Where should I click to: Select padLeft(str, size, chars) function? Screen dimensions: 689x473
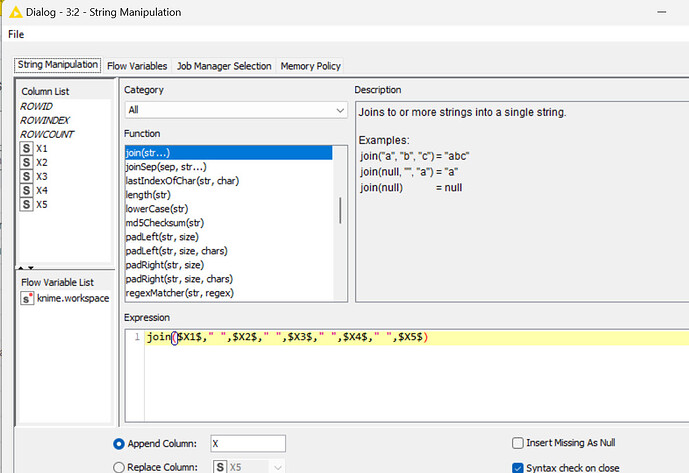click(x=228, y=251)
